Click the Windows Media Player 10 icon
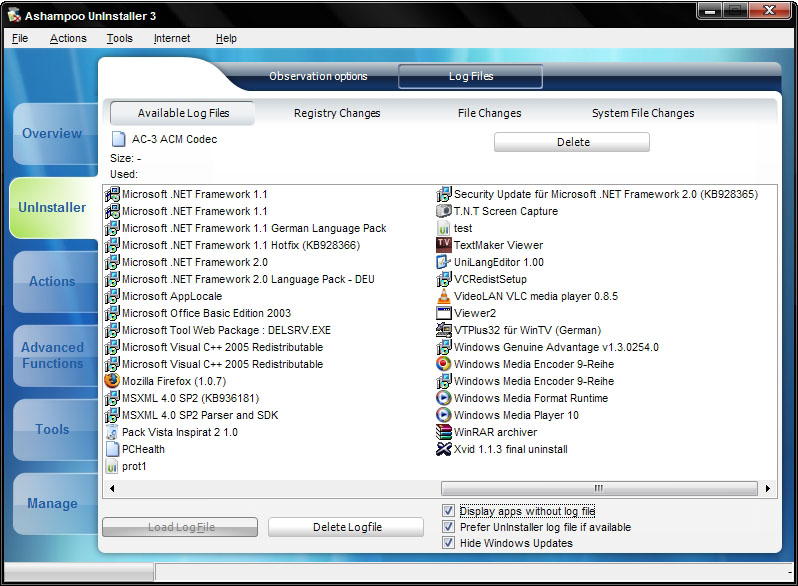This screenshot has height=586, width=798. point(444,415)
